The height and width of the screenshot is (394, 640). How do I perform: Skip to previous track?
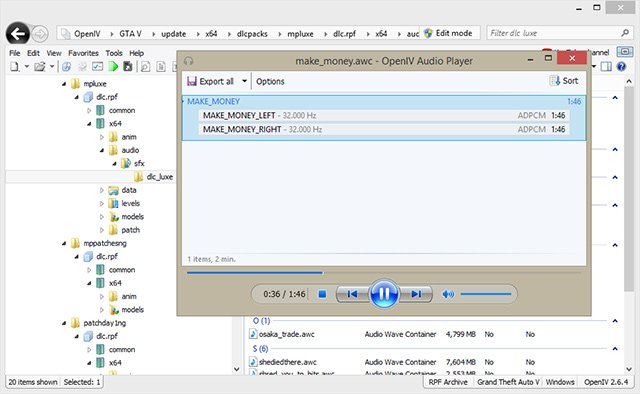(x=352, y=294)
